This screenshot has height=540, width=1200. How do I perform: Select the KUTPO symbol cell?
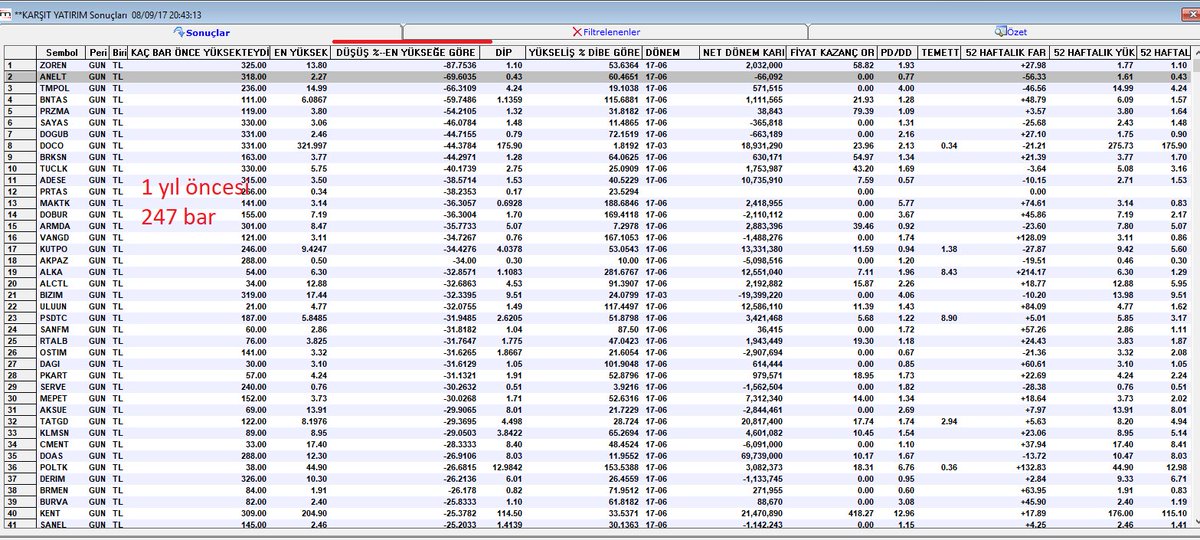pyautogui.click(x=61, y=249)
